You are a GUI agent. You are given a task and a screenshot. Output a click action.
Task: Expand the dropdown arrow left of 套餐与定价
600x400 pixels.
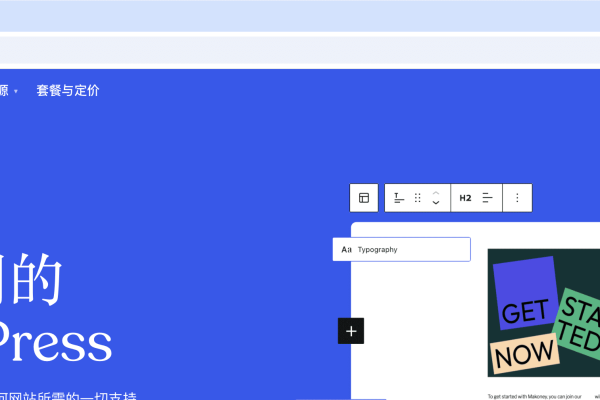pyautogui.click(x=16, y=91)
